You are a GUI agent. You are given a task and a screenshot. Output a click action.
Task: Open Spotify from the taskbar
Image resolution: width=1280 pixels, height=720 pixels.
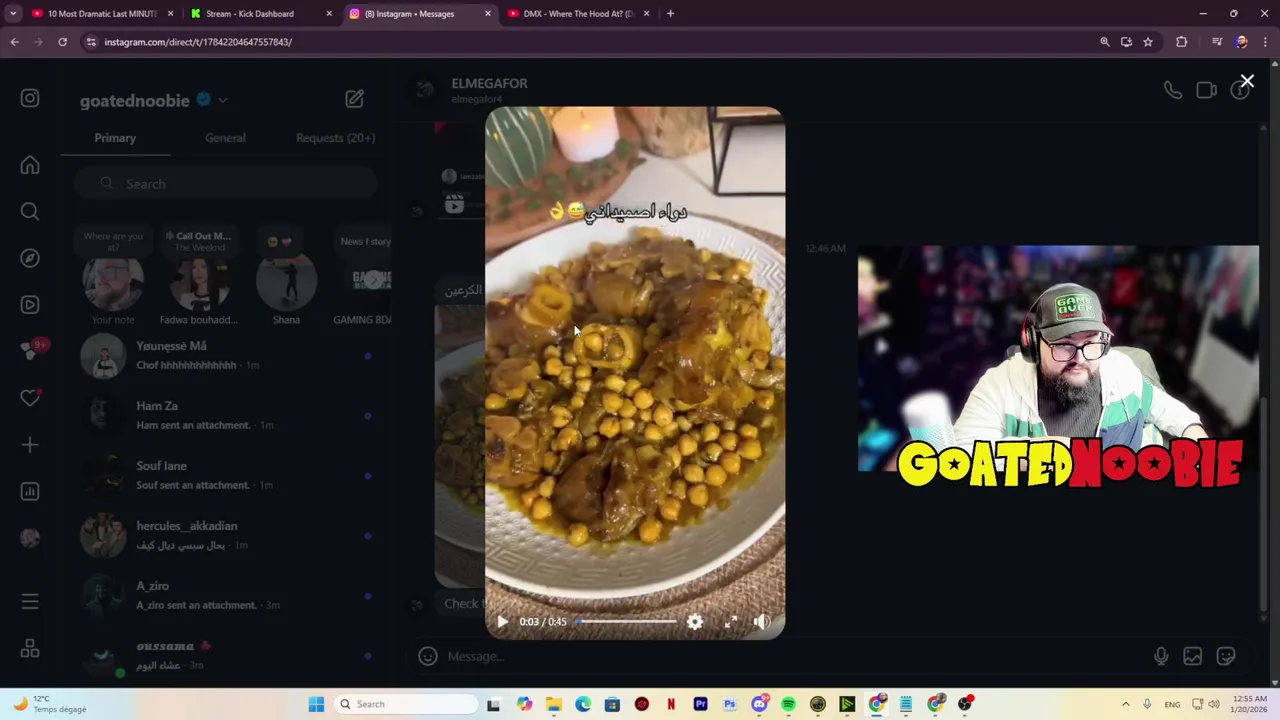click(788, 704)
